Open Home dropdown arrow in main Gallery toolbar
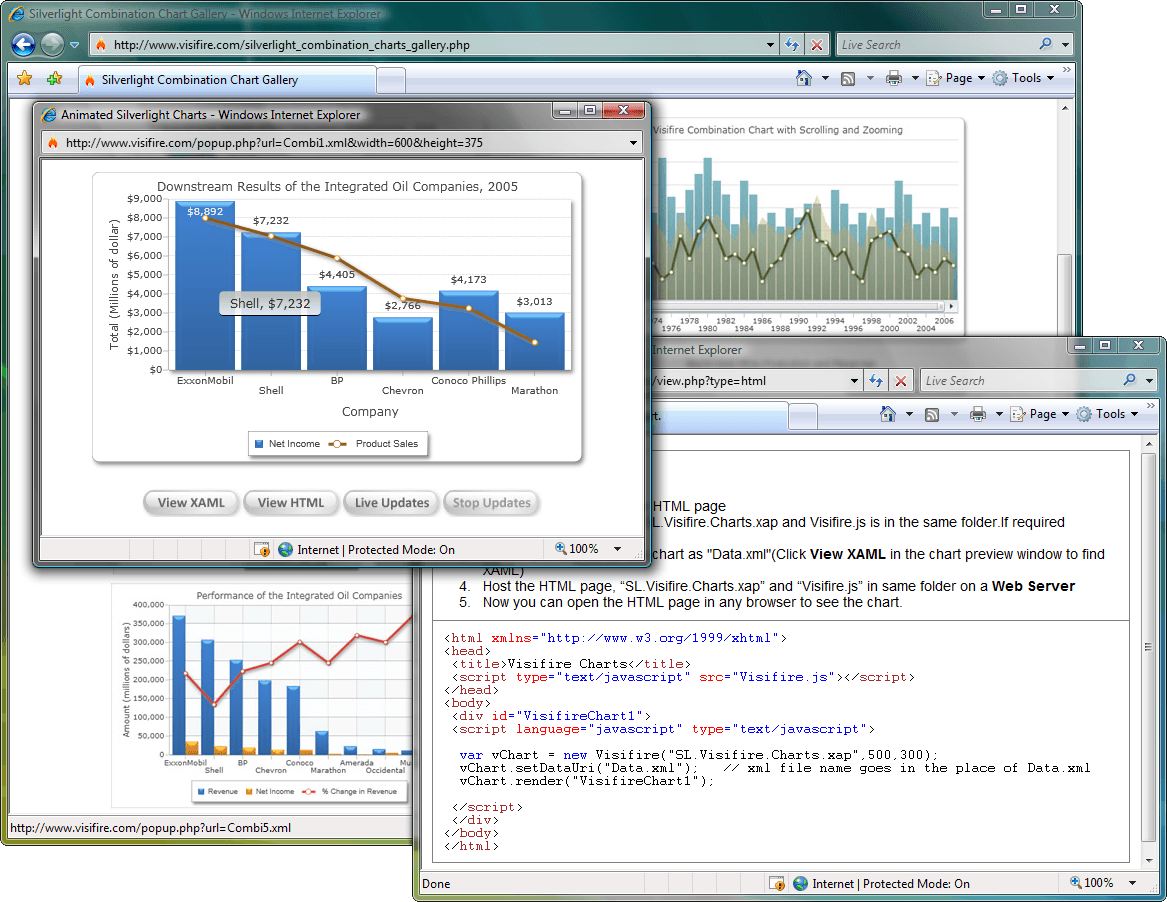Image resolution: width=1167 pixels, height=902 pixels. [825, 78]
